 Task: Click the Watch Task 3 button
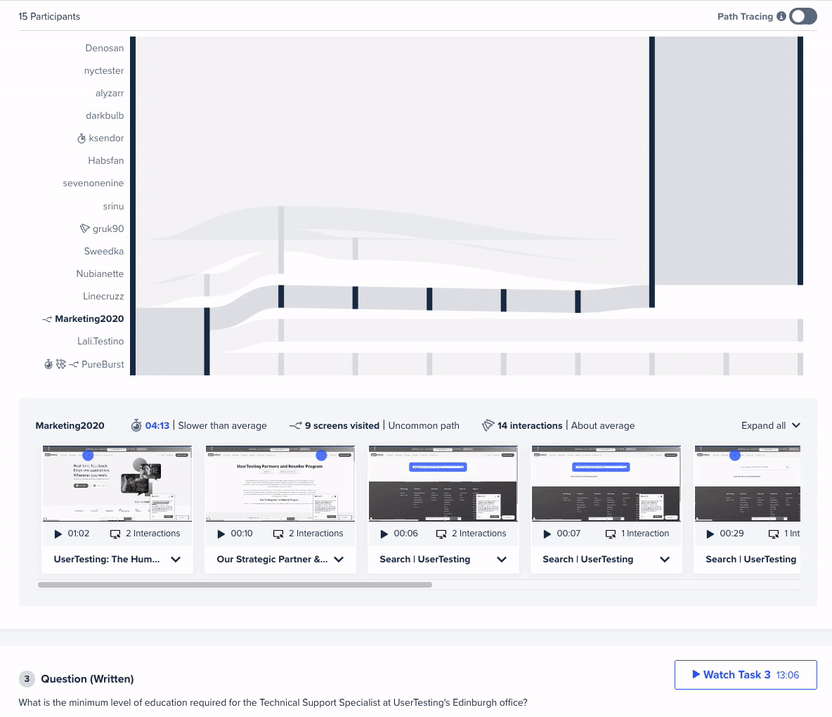coord(745,675)
